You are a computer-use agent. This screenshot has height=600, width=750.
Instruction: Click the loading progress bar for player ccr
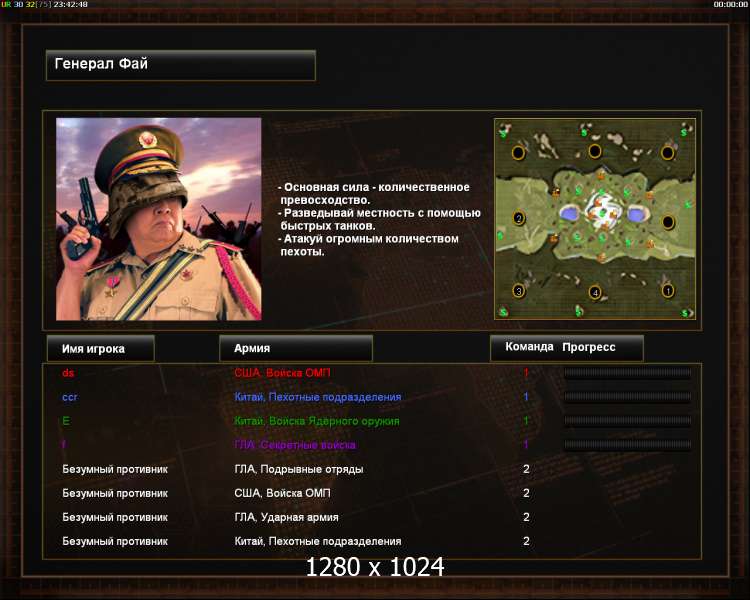click(x=628, y=397)
